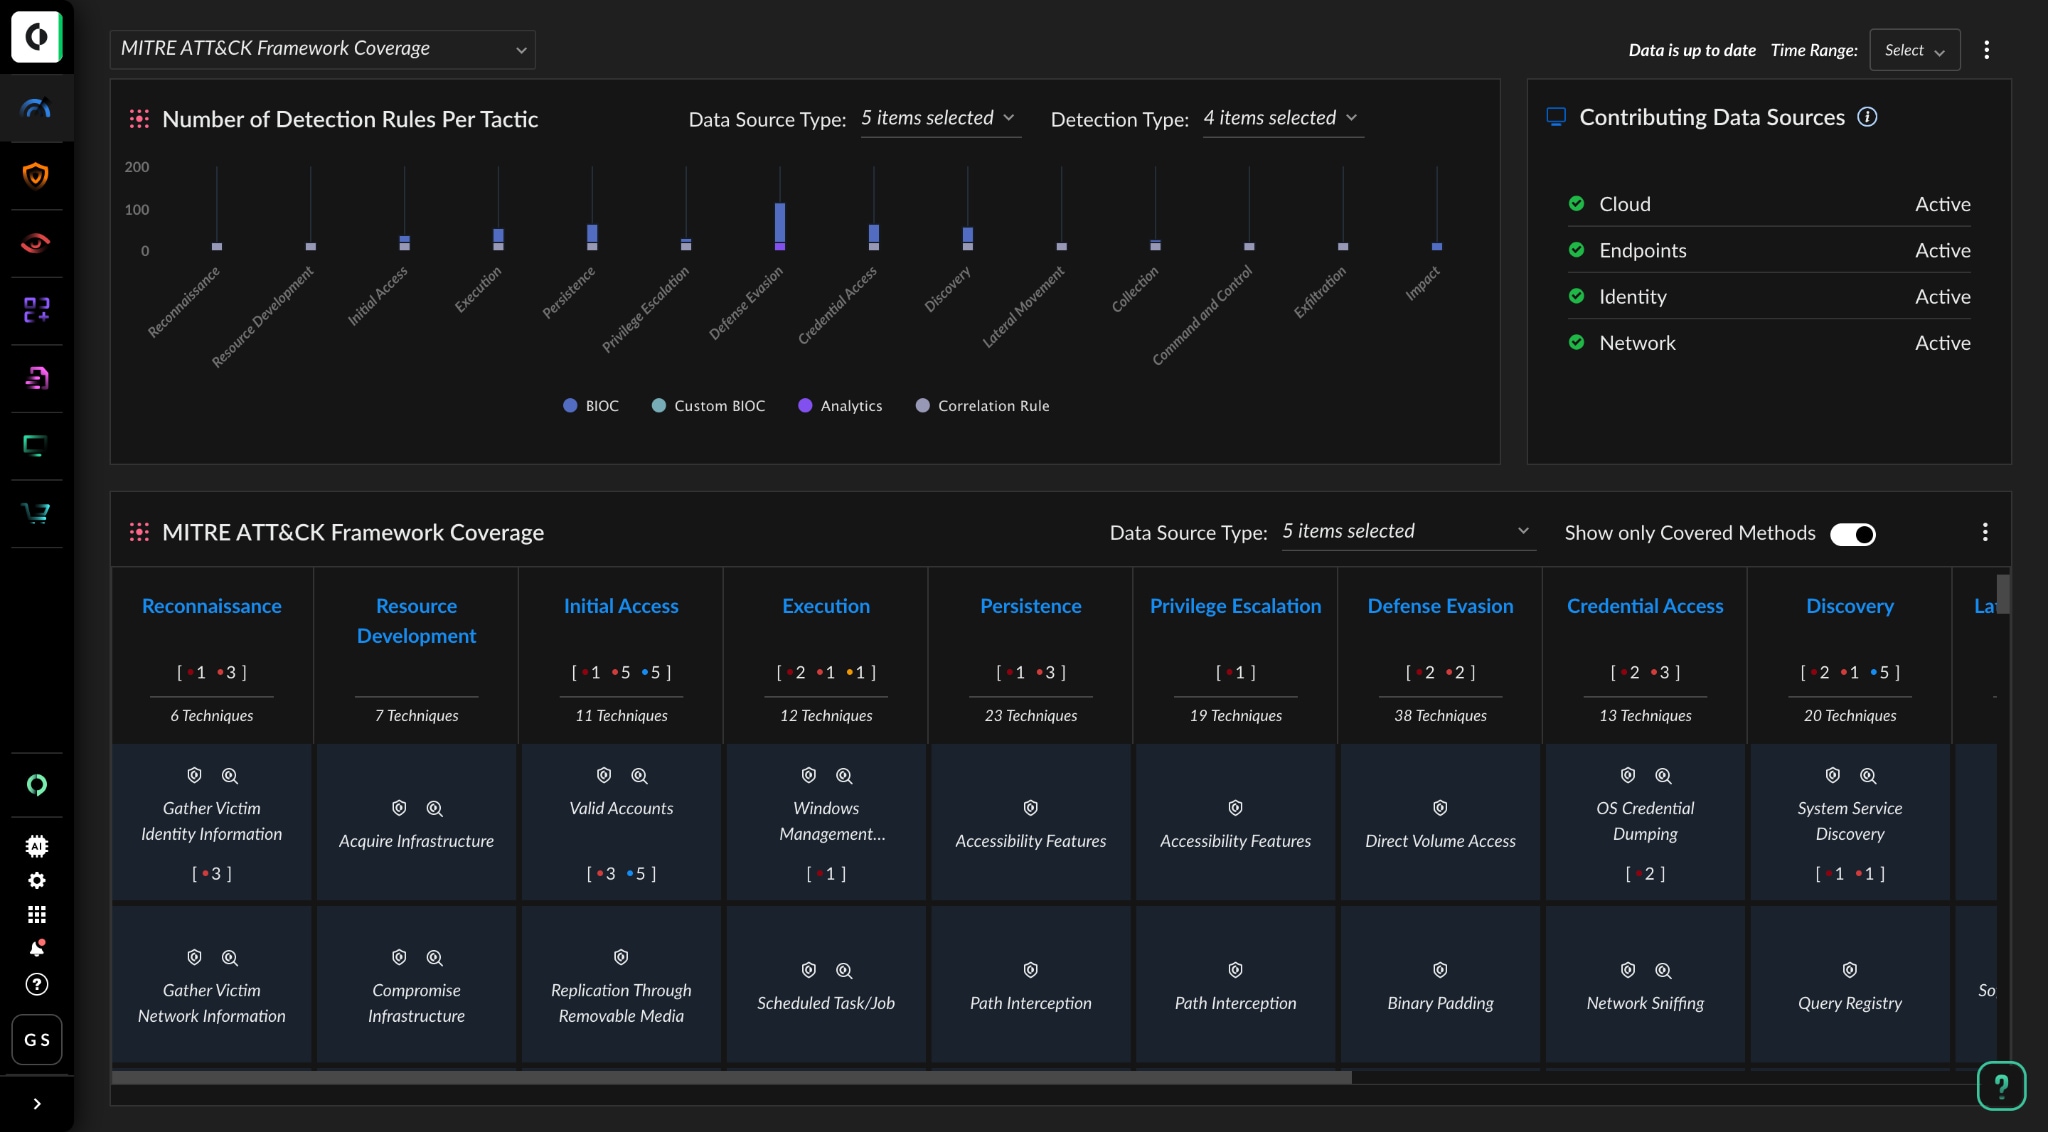Image resolution: width=2048 pixels, height=1132 pixels.
Task: Open Resource Development tactic header
Action: coord(416,621)
